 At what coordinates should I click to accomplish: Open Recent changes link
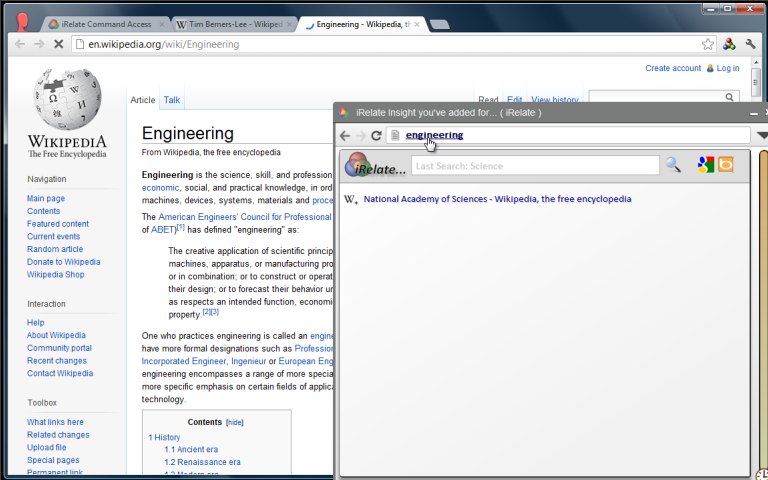tap(57, 361)
